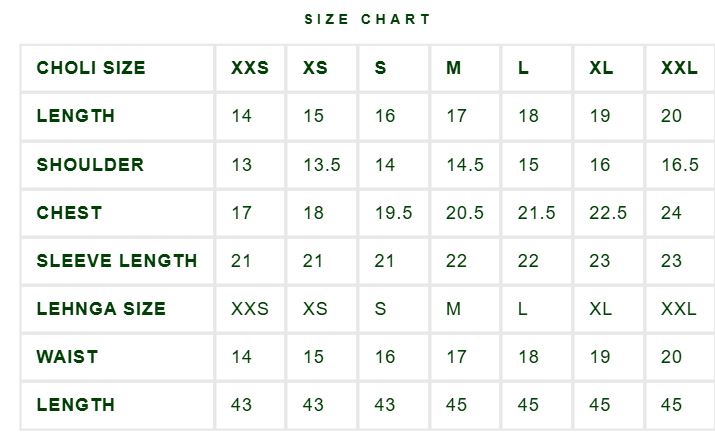Click the shoulder value 13.5 cell
715x443 pixels.
click(x=322, y=165)
